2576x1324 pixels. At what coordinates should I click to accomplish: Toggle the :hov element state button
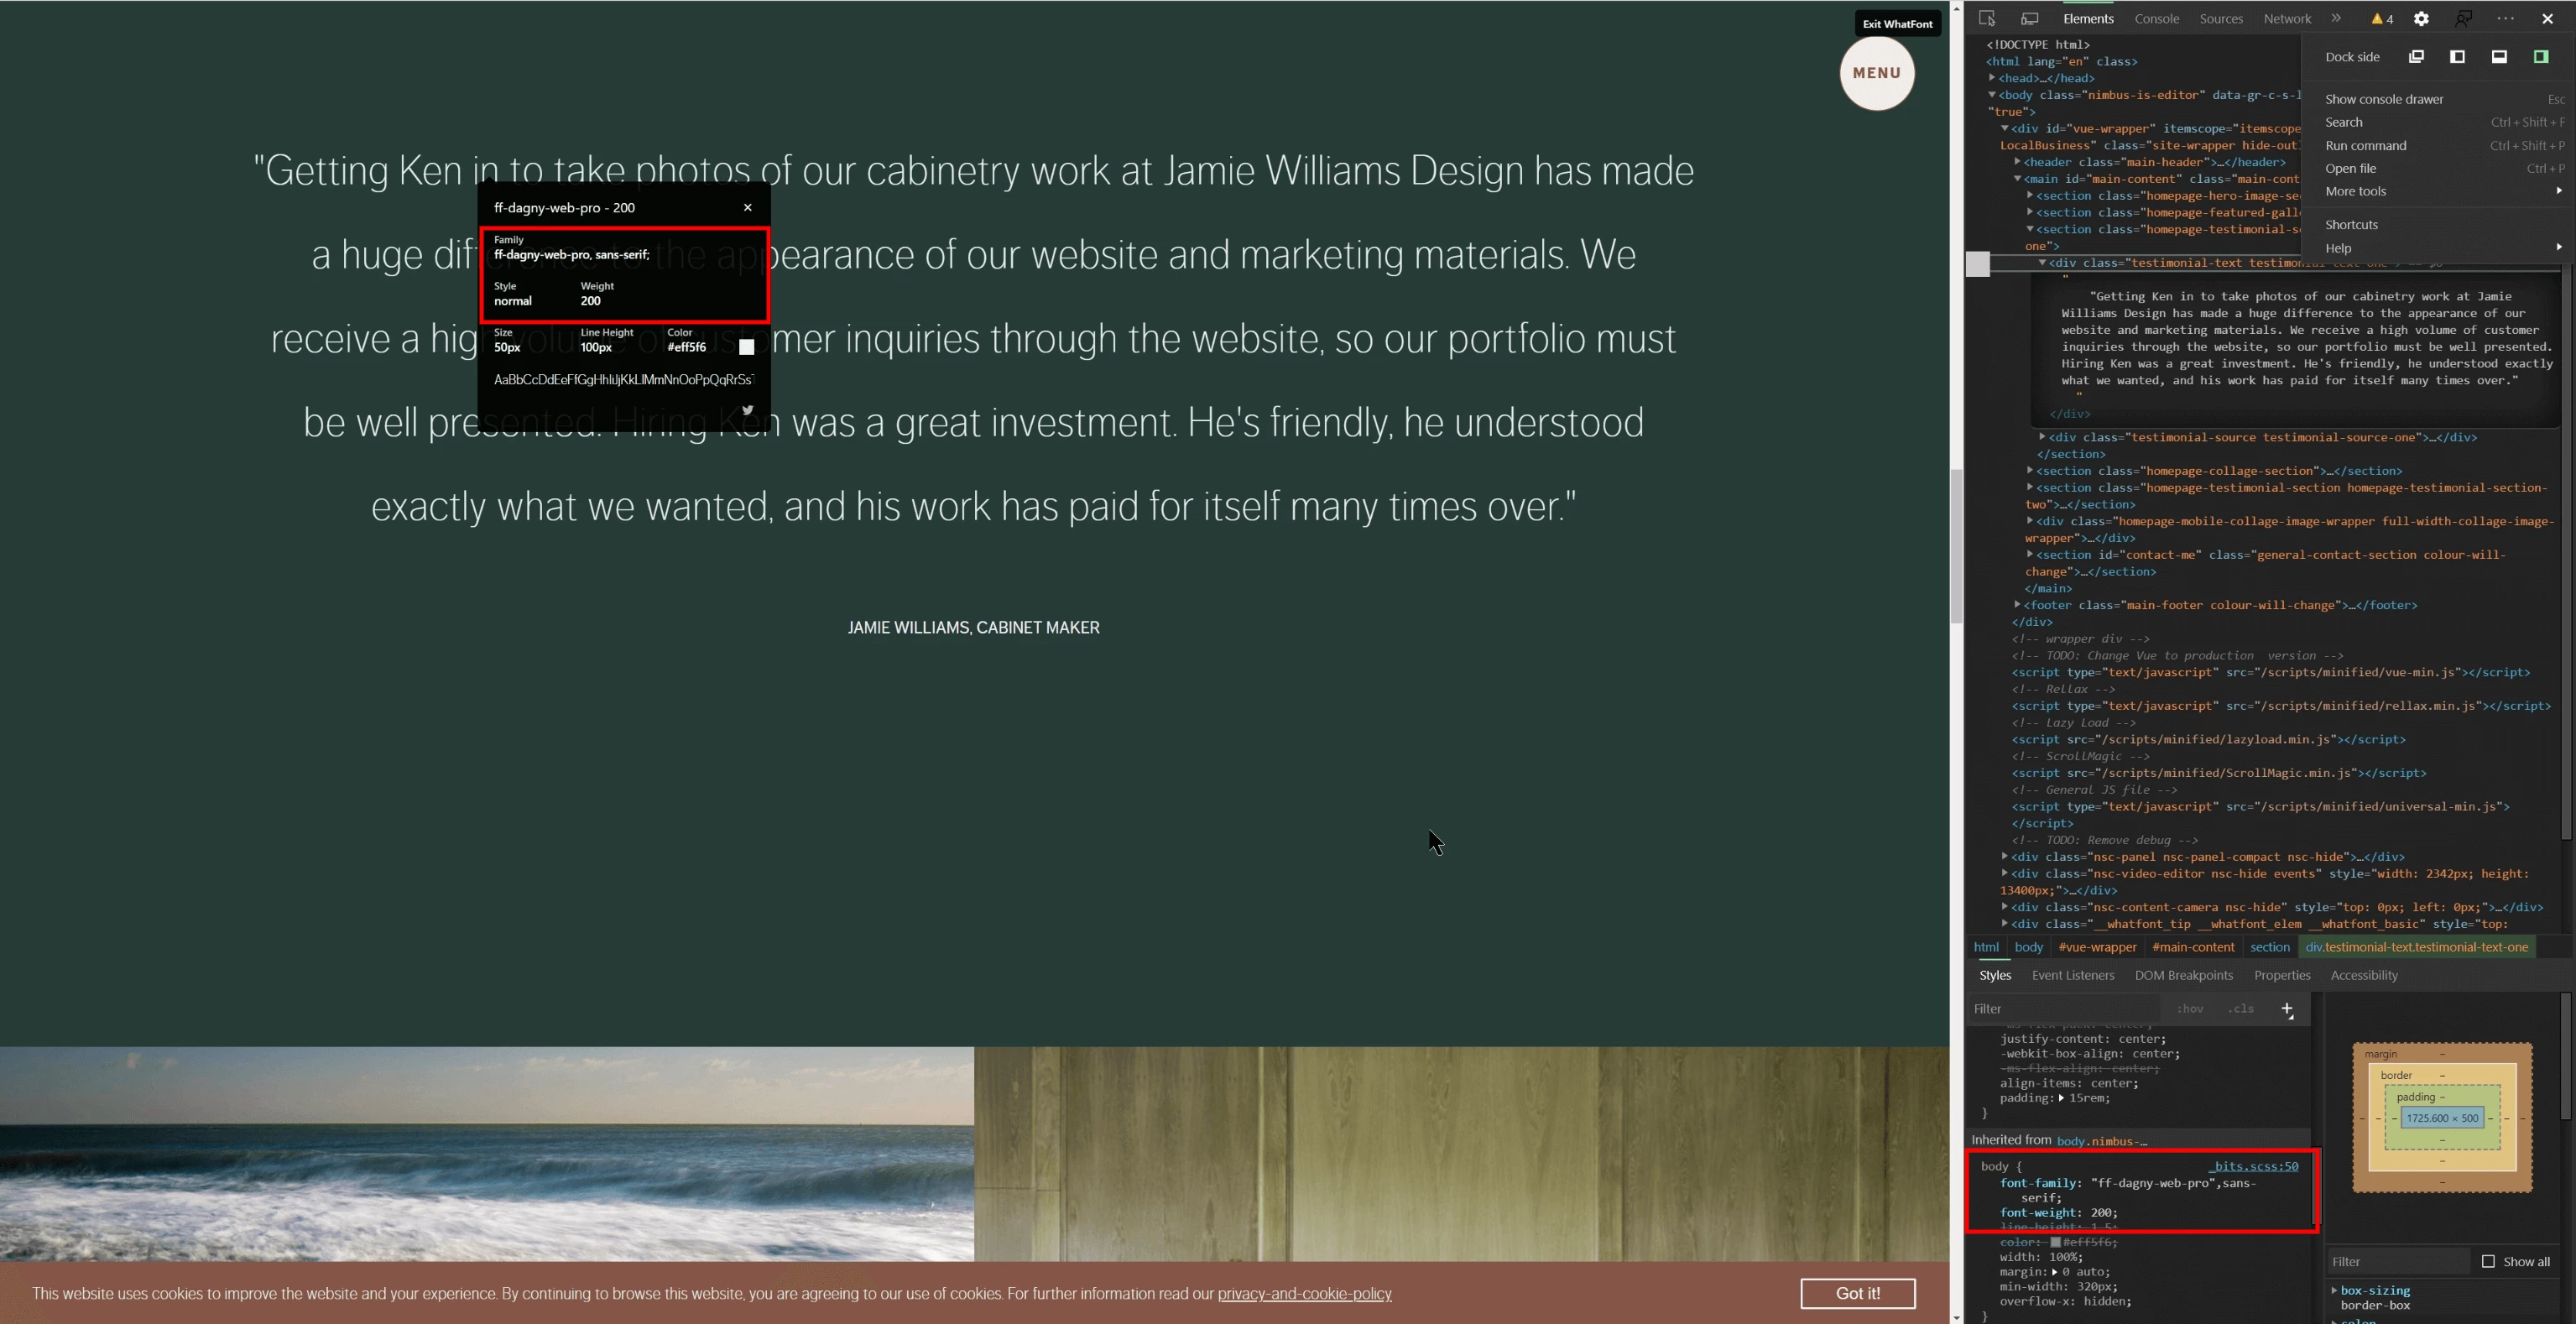tap(2190, 1008)
